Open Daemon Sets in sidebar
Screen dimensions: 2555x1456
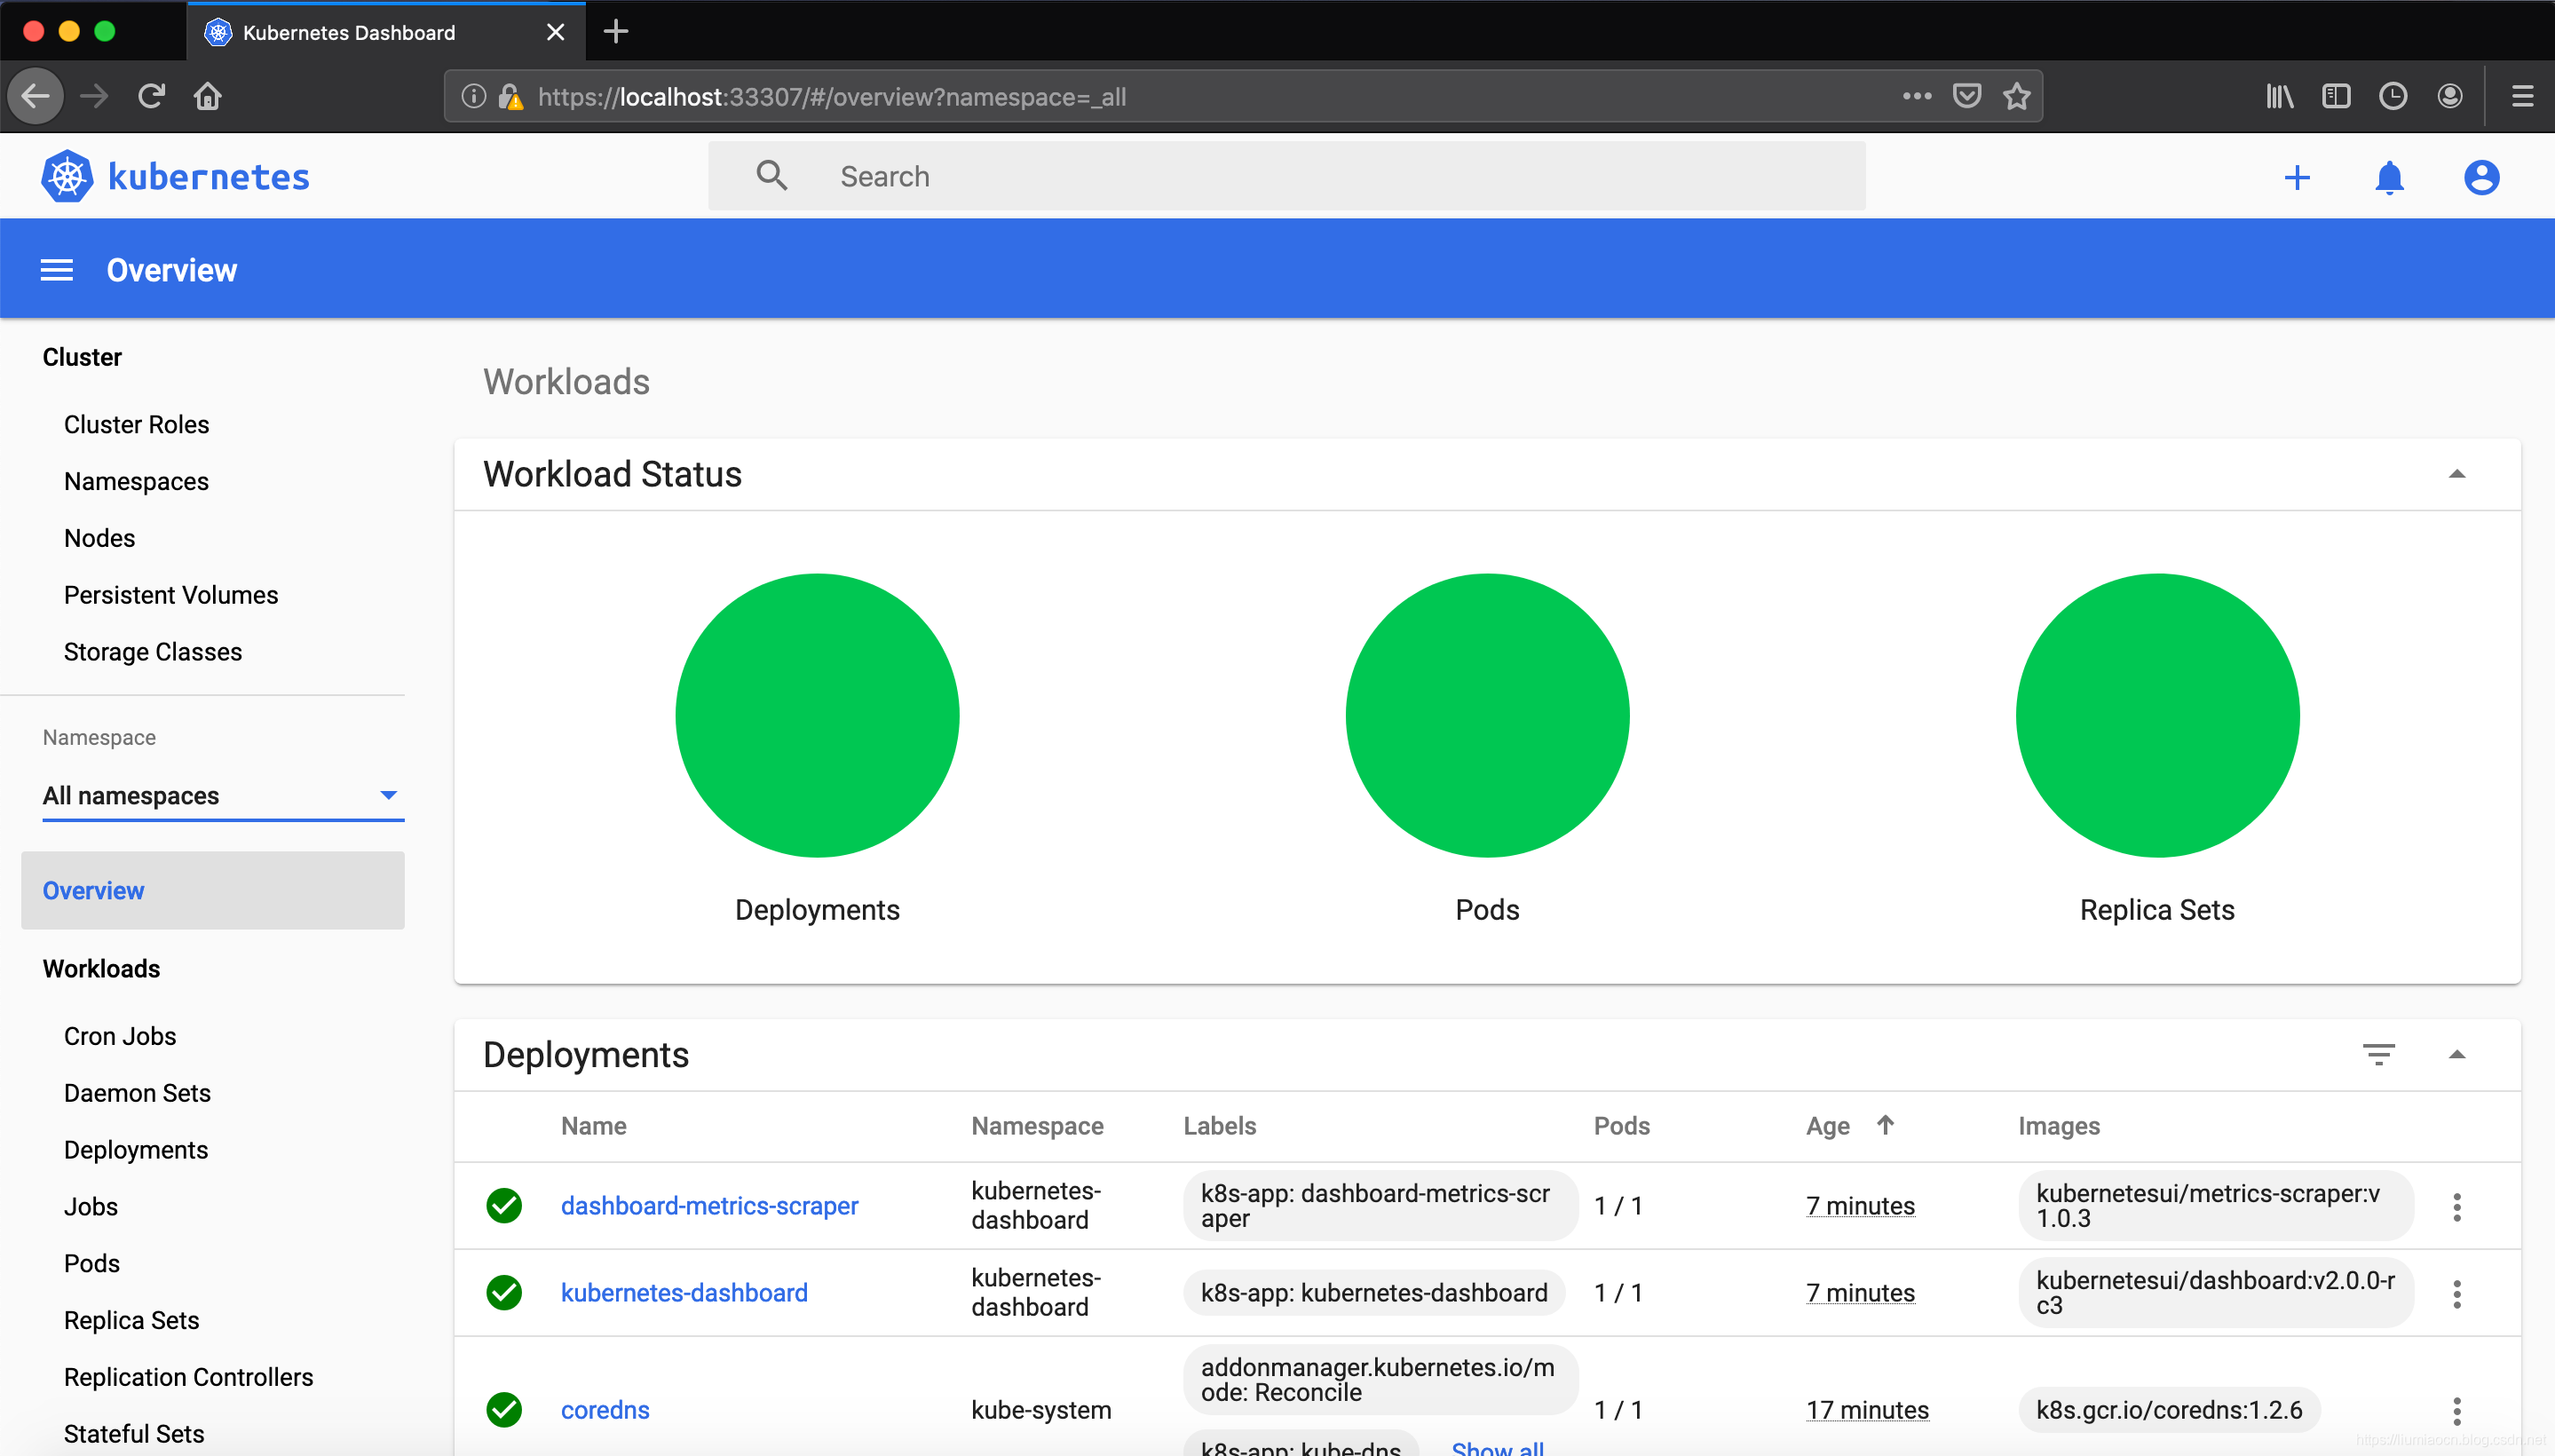137,1093
